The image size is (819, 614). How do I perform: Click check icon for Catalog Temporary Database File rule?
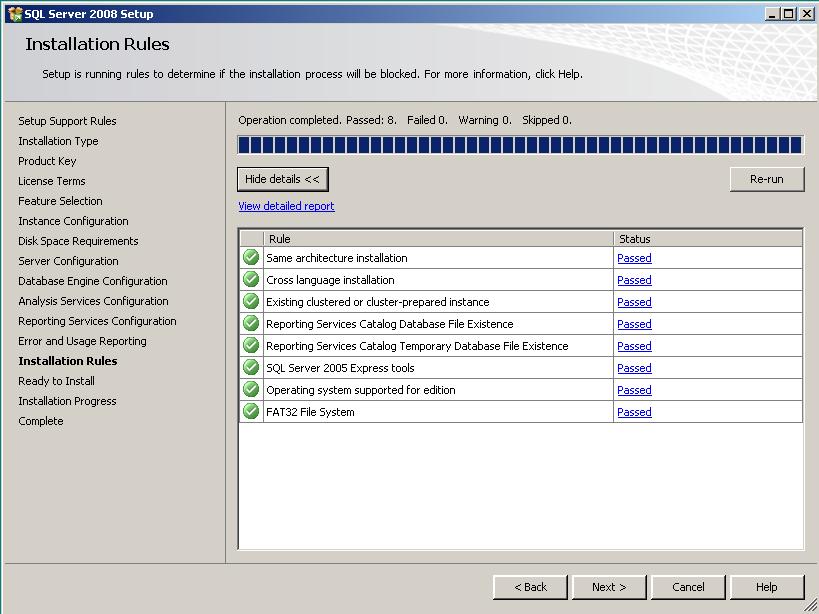251,345
